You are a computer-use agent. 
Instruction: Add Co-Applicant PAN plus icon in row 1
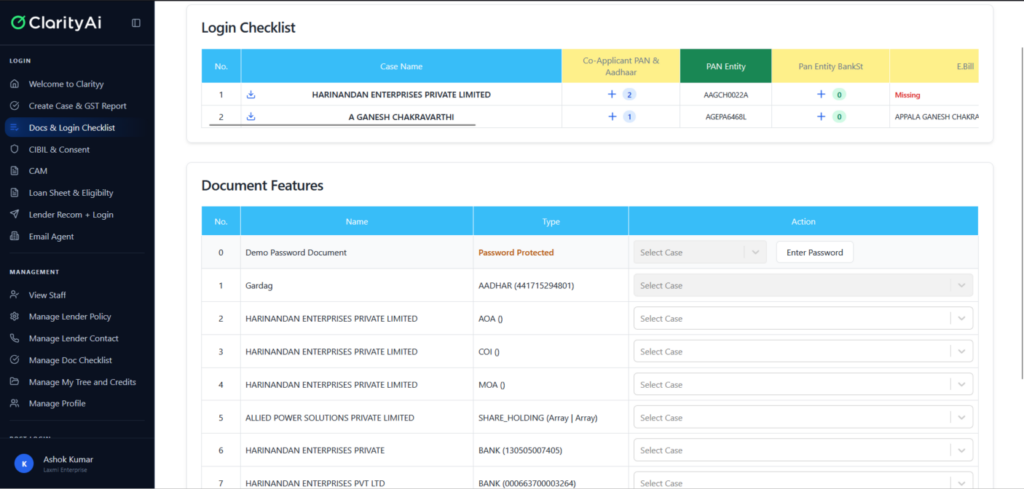point(612,95)
